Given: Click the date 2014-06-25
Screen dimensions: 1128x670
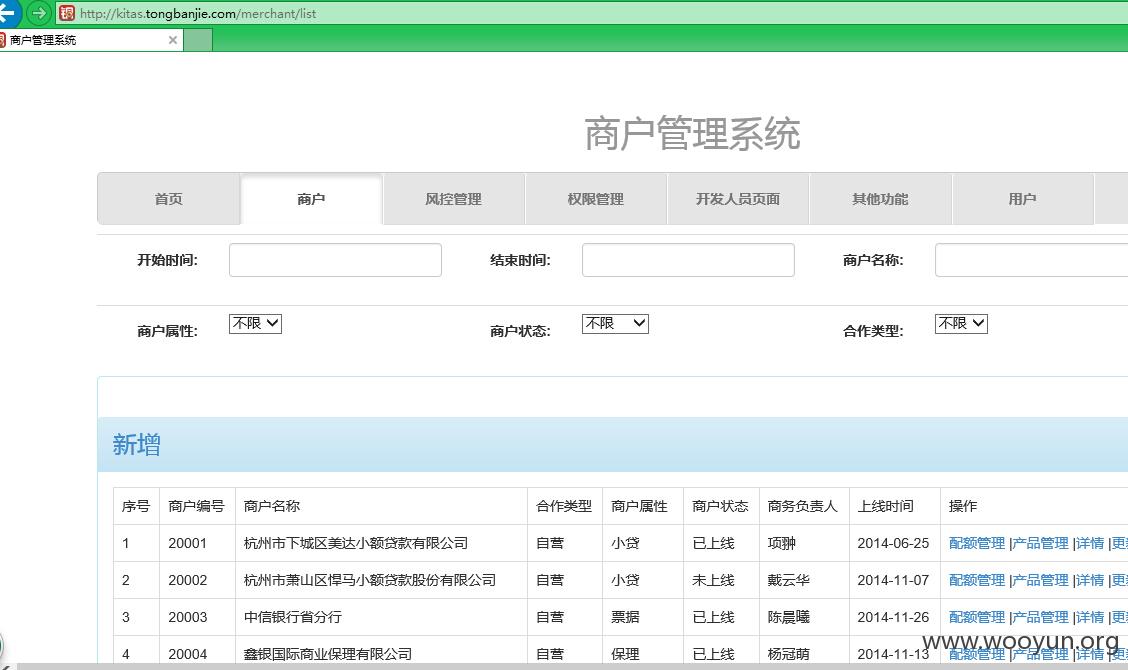Looking at the screenshot, I should [x=893, y=543].
